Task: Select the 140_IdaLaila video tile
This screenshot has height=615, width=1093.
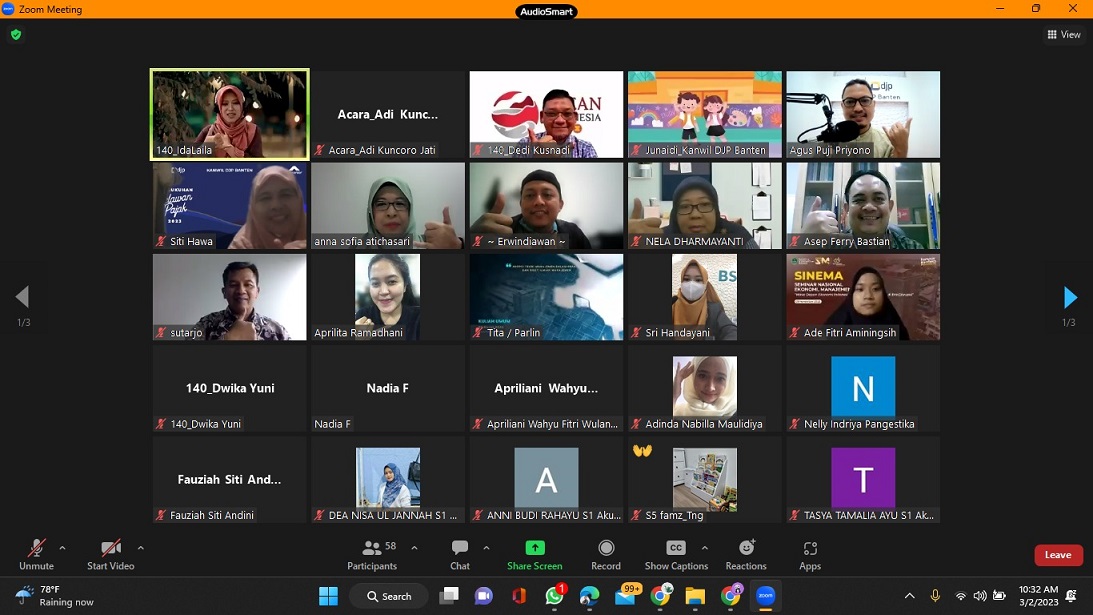Action: point(230,113)
